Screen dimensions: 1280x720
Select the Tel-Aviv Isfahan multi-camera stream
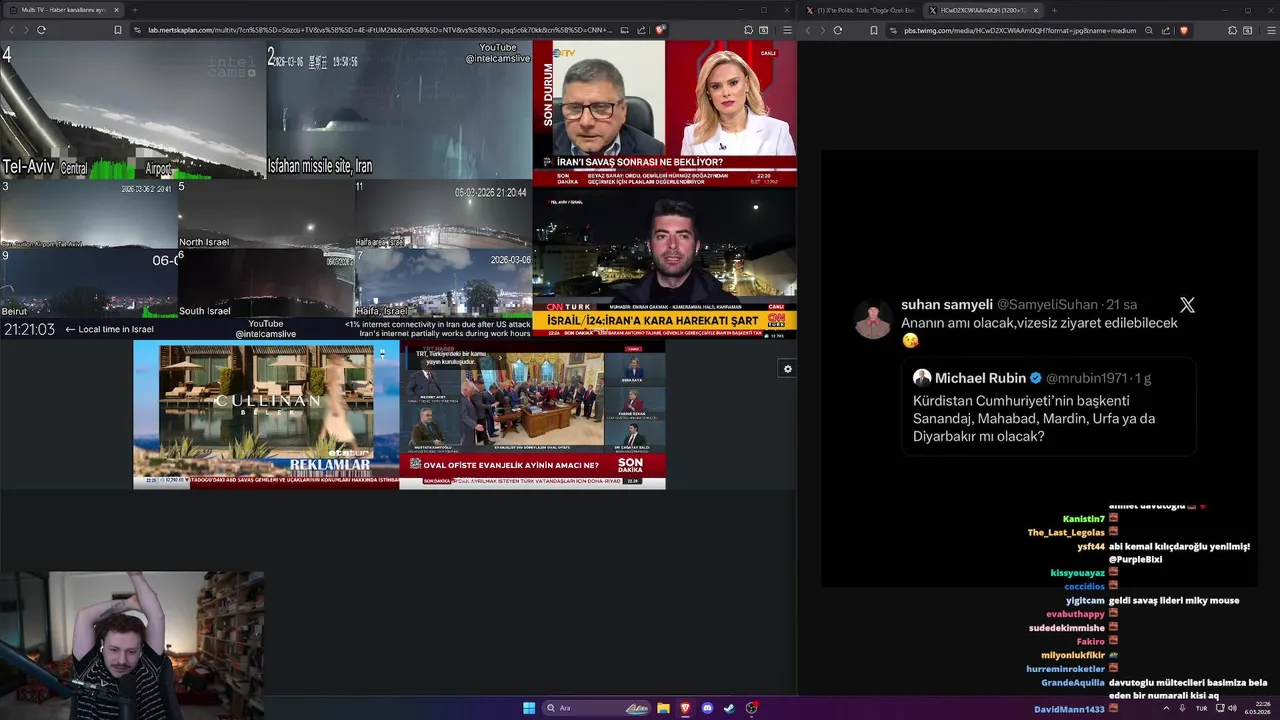tap(266, 190)
